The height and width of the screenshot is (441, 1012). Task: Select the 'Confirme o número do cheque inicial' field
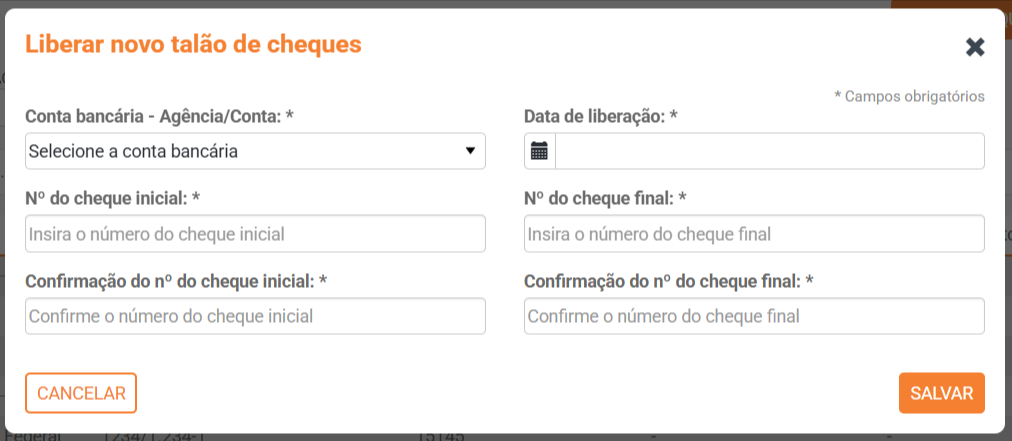coord(255,316)
